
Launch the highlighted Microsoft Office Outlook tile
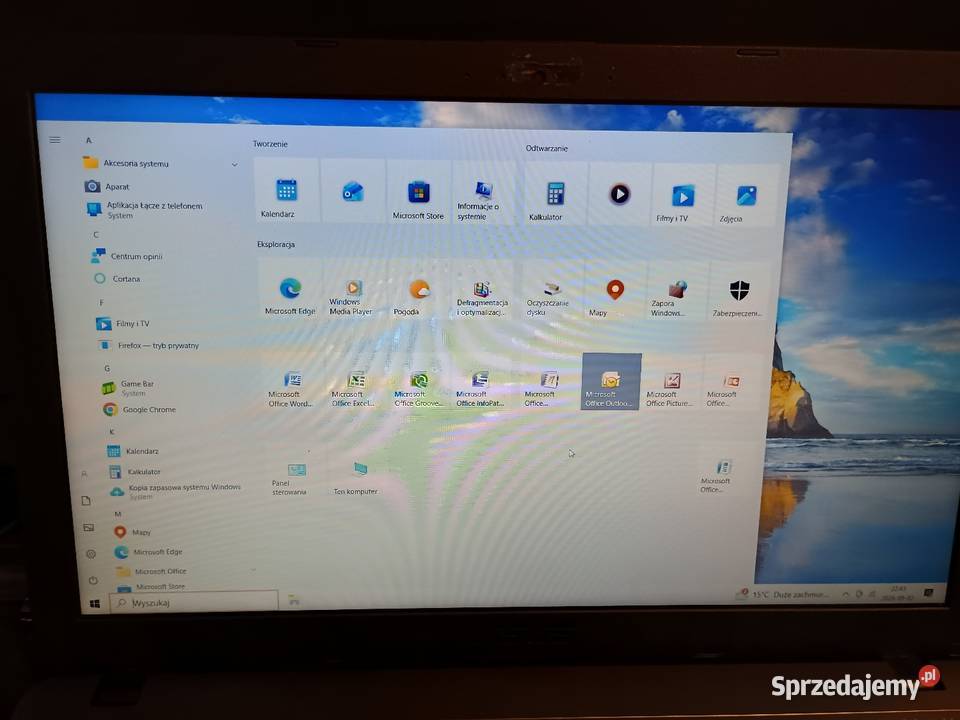pos(611,381)
